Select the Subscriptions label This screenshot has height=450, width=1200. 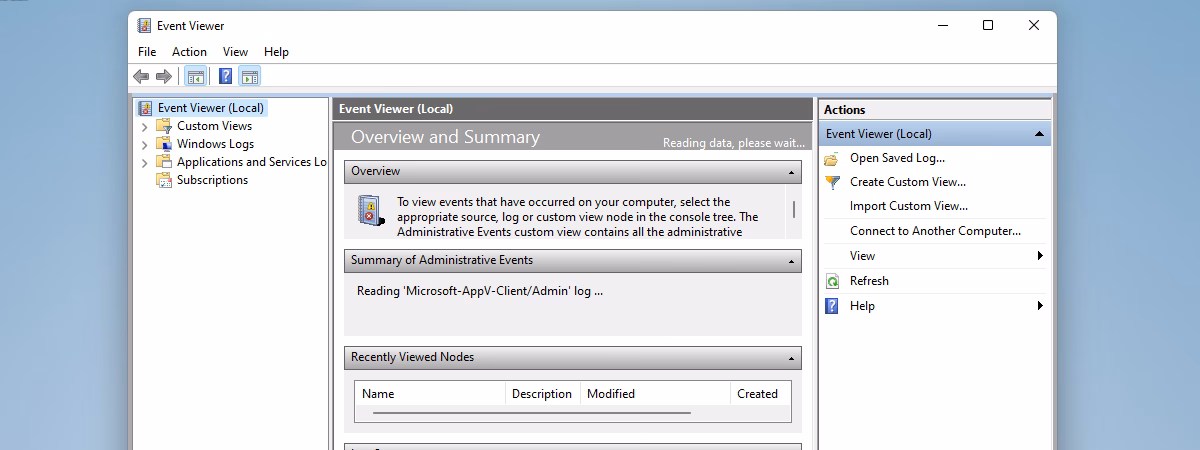212,180
